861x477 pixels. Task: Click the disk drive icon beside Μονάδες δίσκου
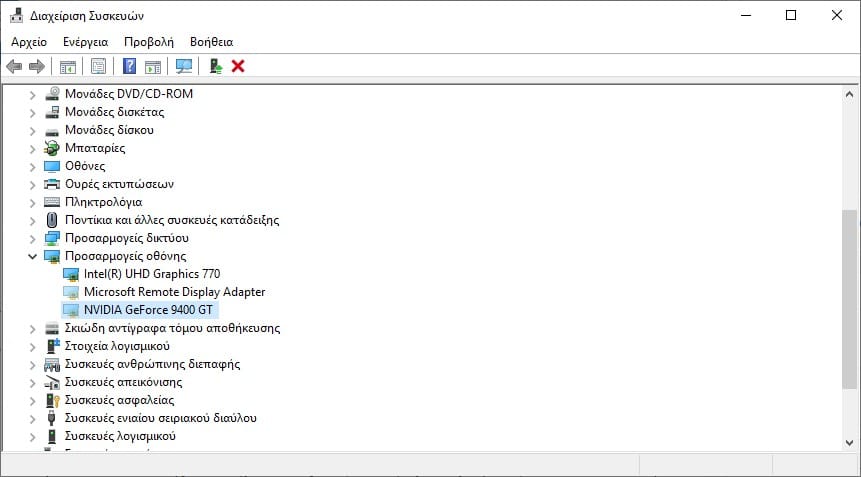pyautogui.click(x=52, y=132)
